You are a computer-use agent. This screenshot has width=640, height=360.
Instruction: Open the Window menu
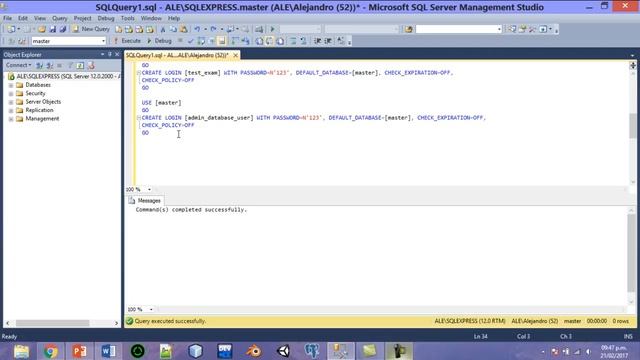click(x=151, y=18)
